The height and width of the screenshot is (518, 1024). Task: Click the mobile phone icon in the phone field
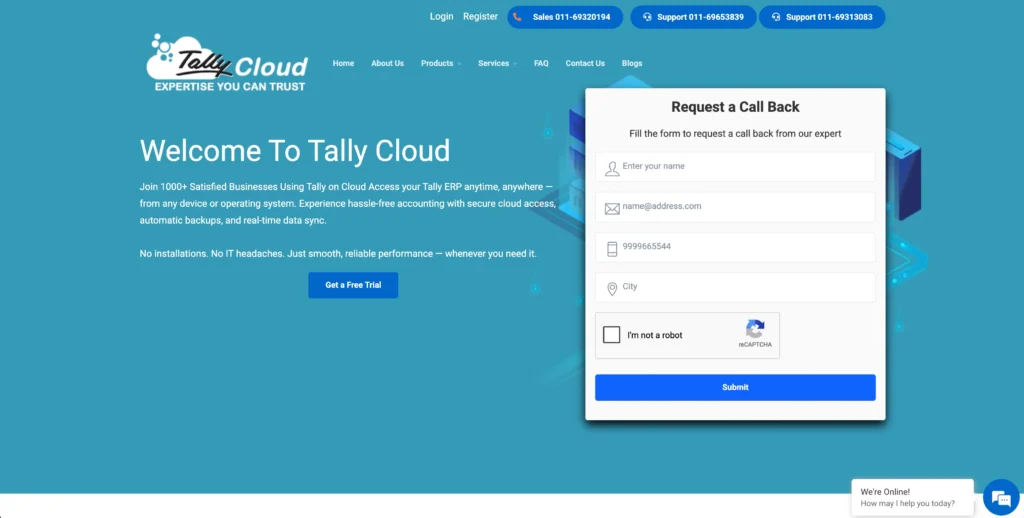[x=612, y=249]
